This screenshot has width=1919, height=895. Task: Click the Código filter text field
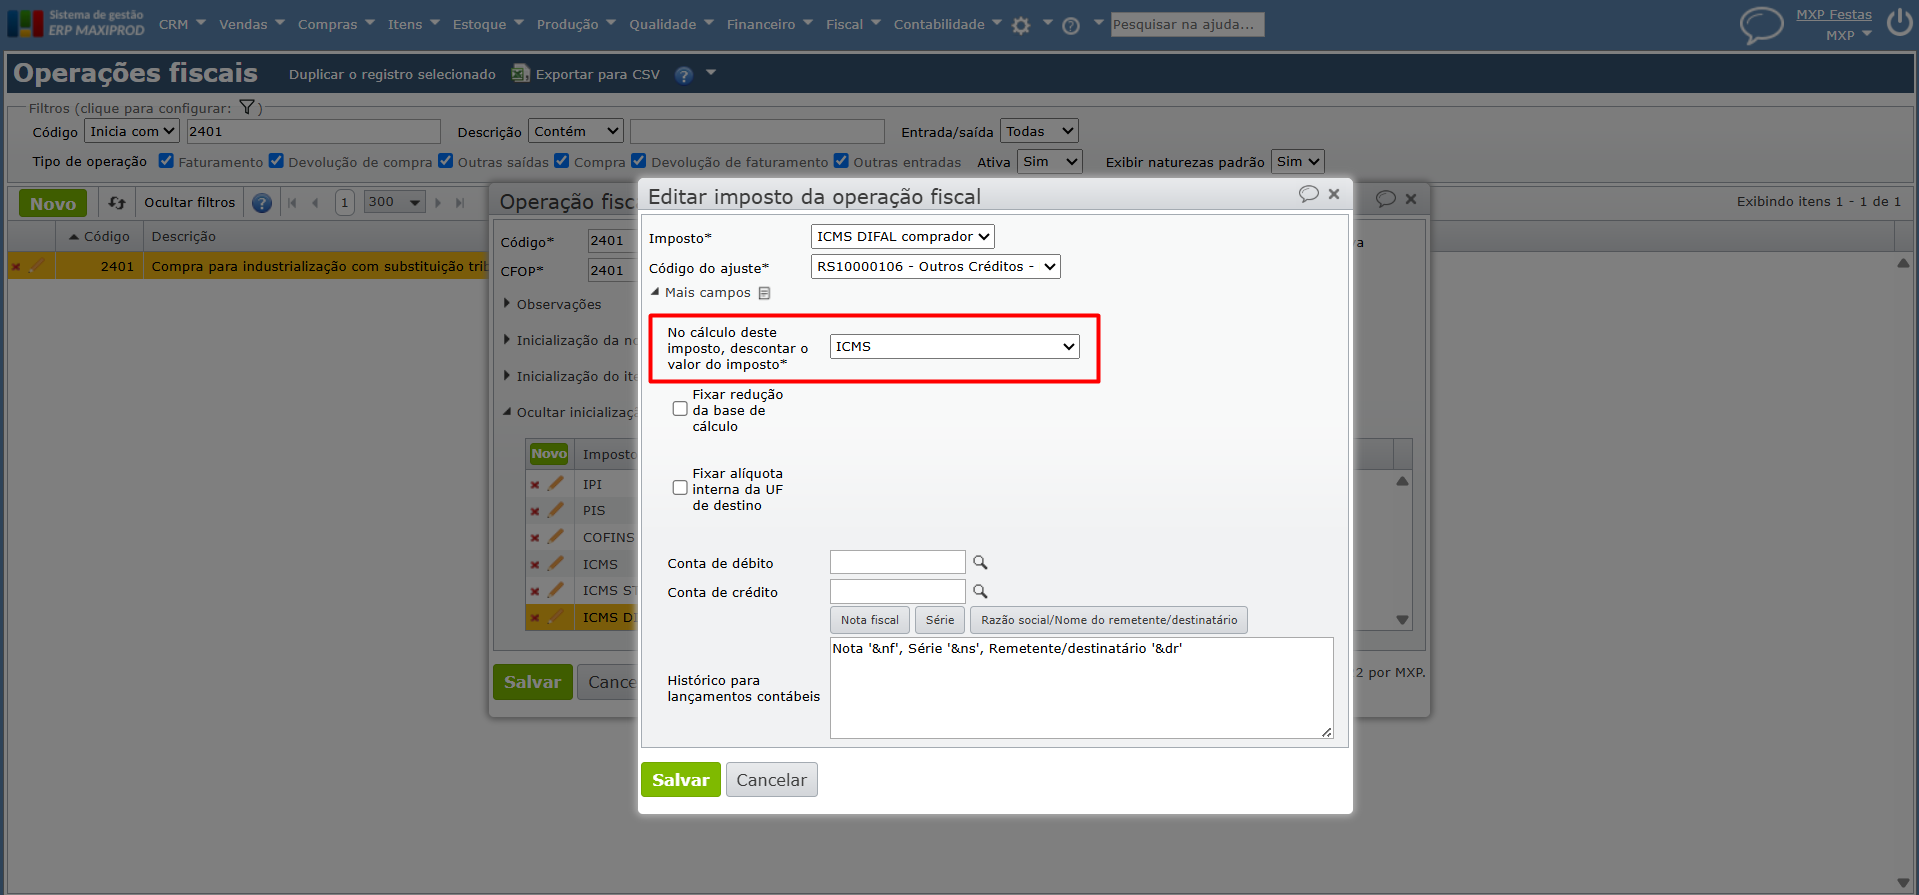314,131
